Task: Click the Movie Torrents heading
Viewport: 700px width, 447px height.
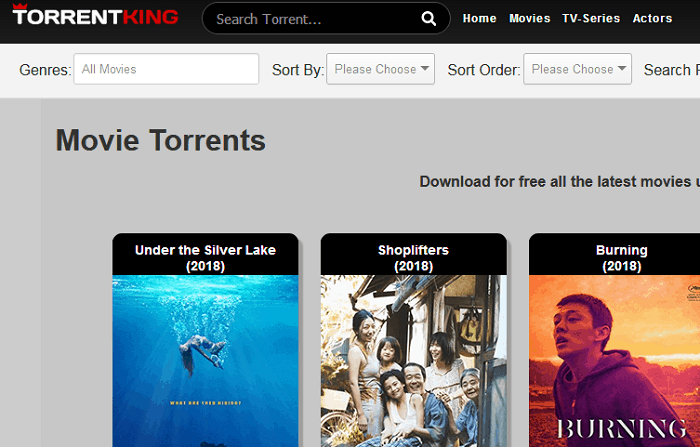Action: 161,140
